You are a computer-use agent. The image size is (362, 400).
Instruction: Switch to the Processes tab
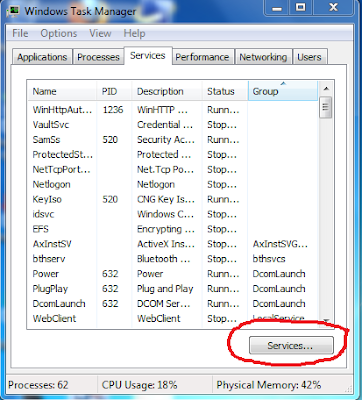tap(98, 57)
